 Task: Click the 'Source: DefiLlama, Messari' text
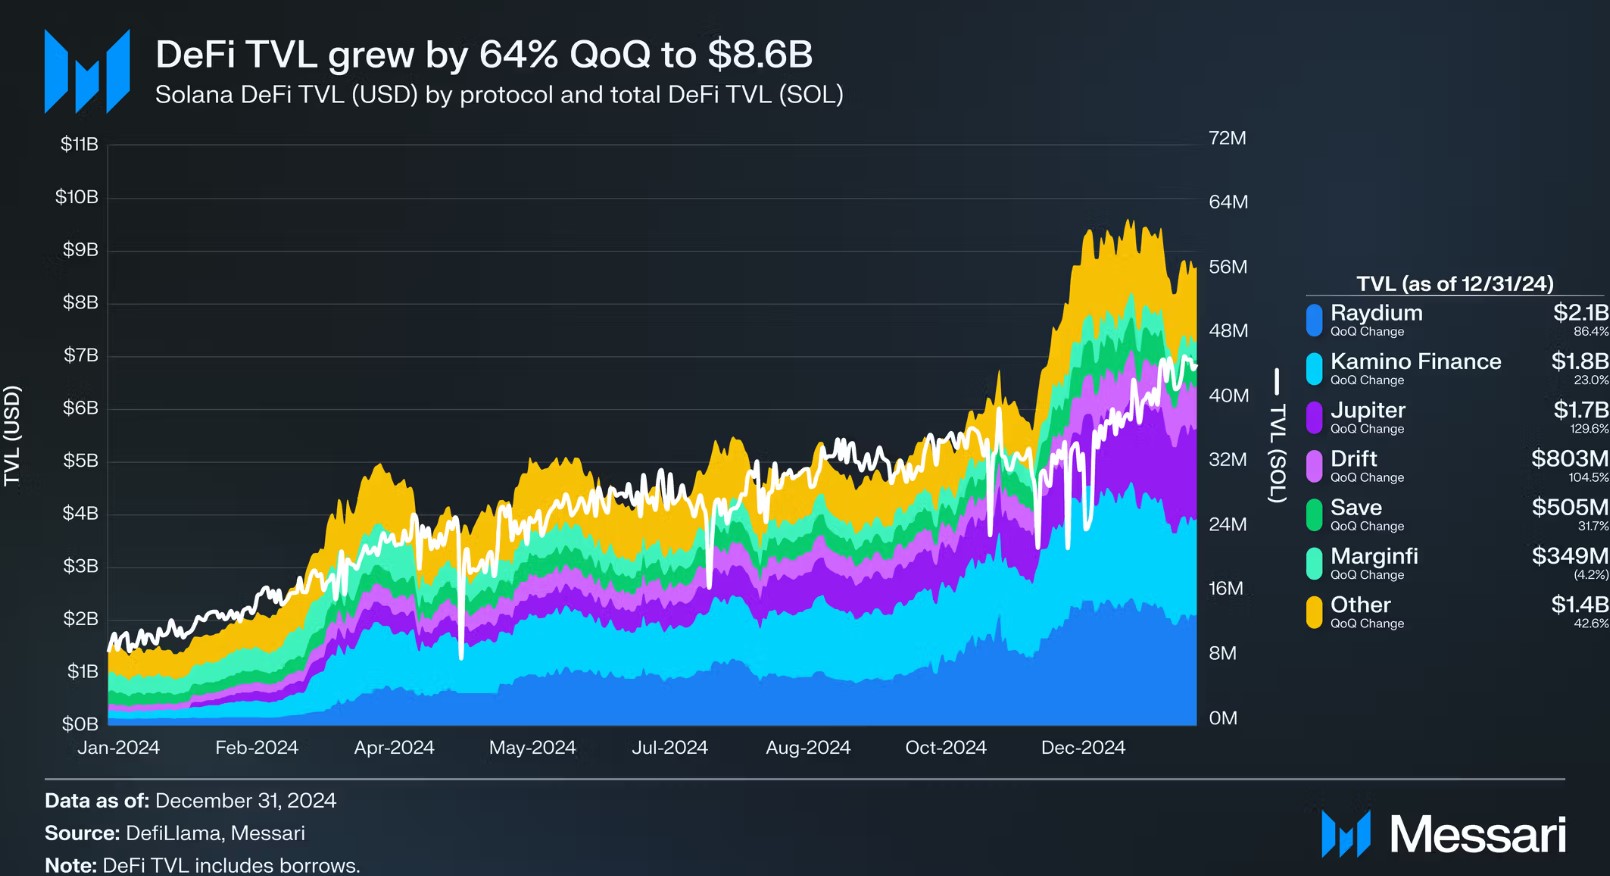click(175, 833)
